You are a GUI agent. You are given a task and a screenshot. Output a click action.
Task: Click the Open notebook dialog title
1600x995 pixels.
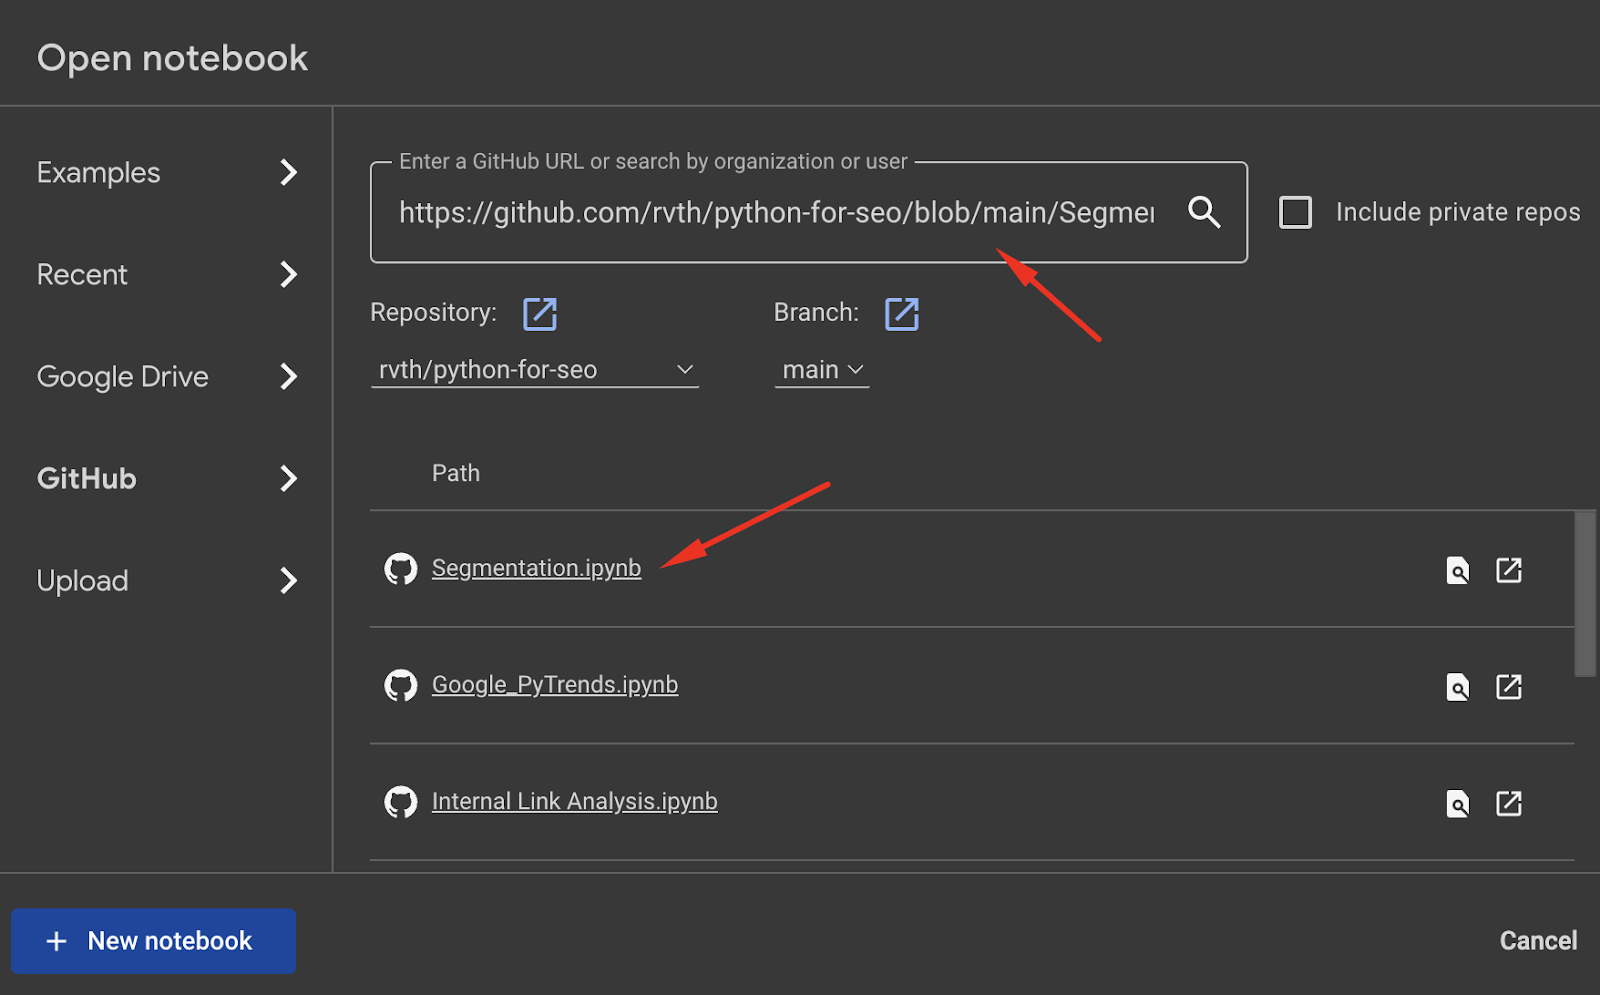172,58
